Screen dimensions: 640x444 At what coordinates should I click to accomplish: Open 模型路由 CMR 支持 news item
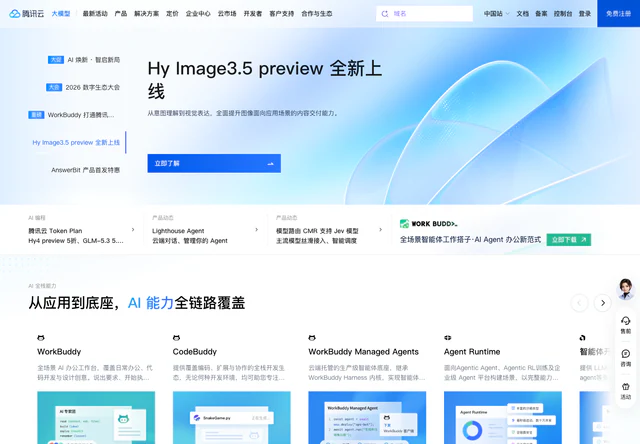coord(317,235)
